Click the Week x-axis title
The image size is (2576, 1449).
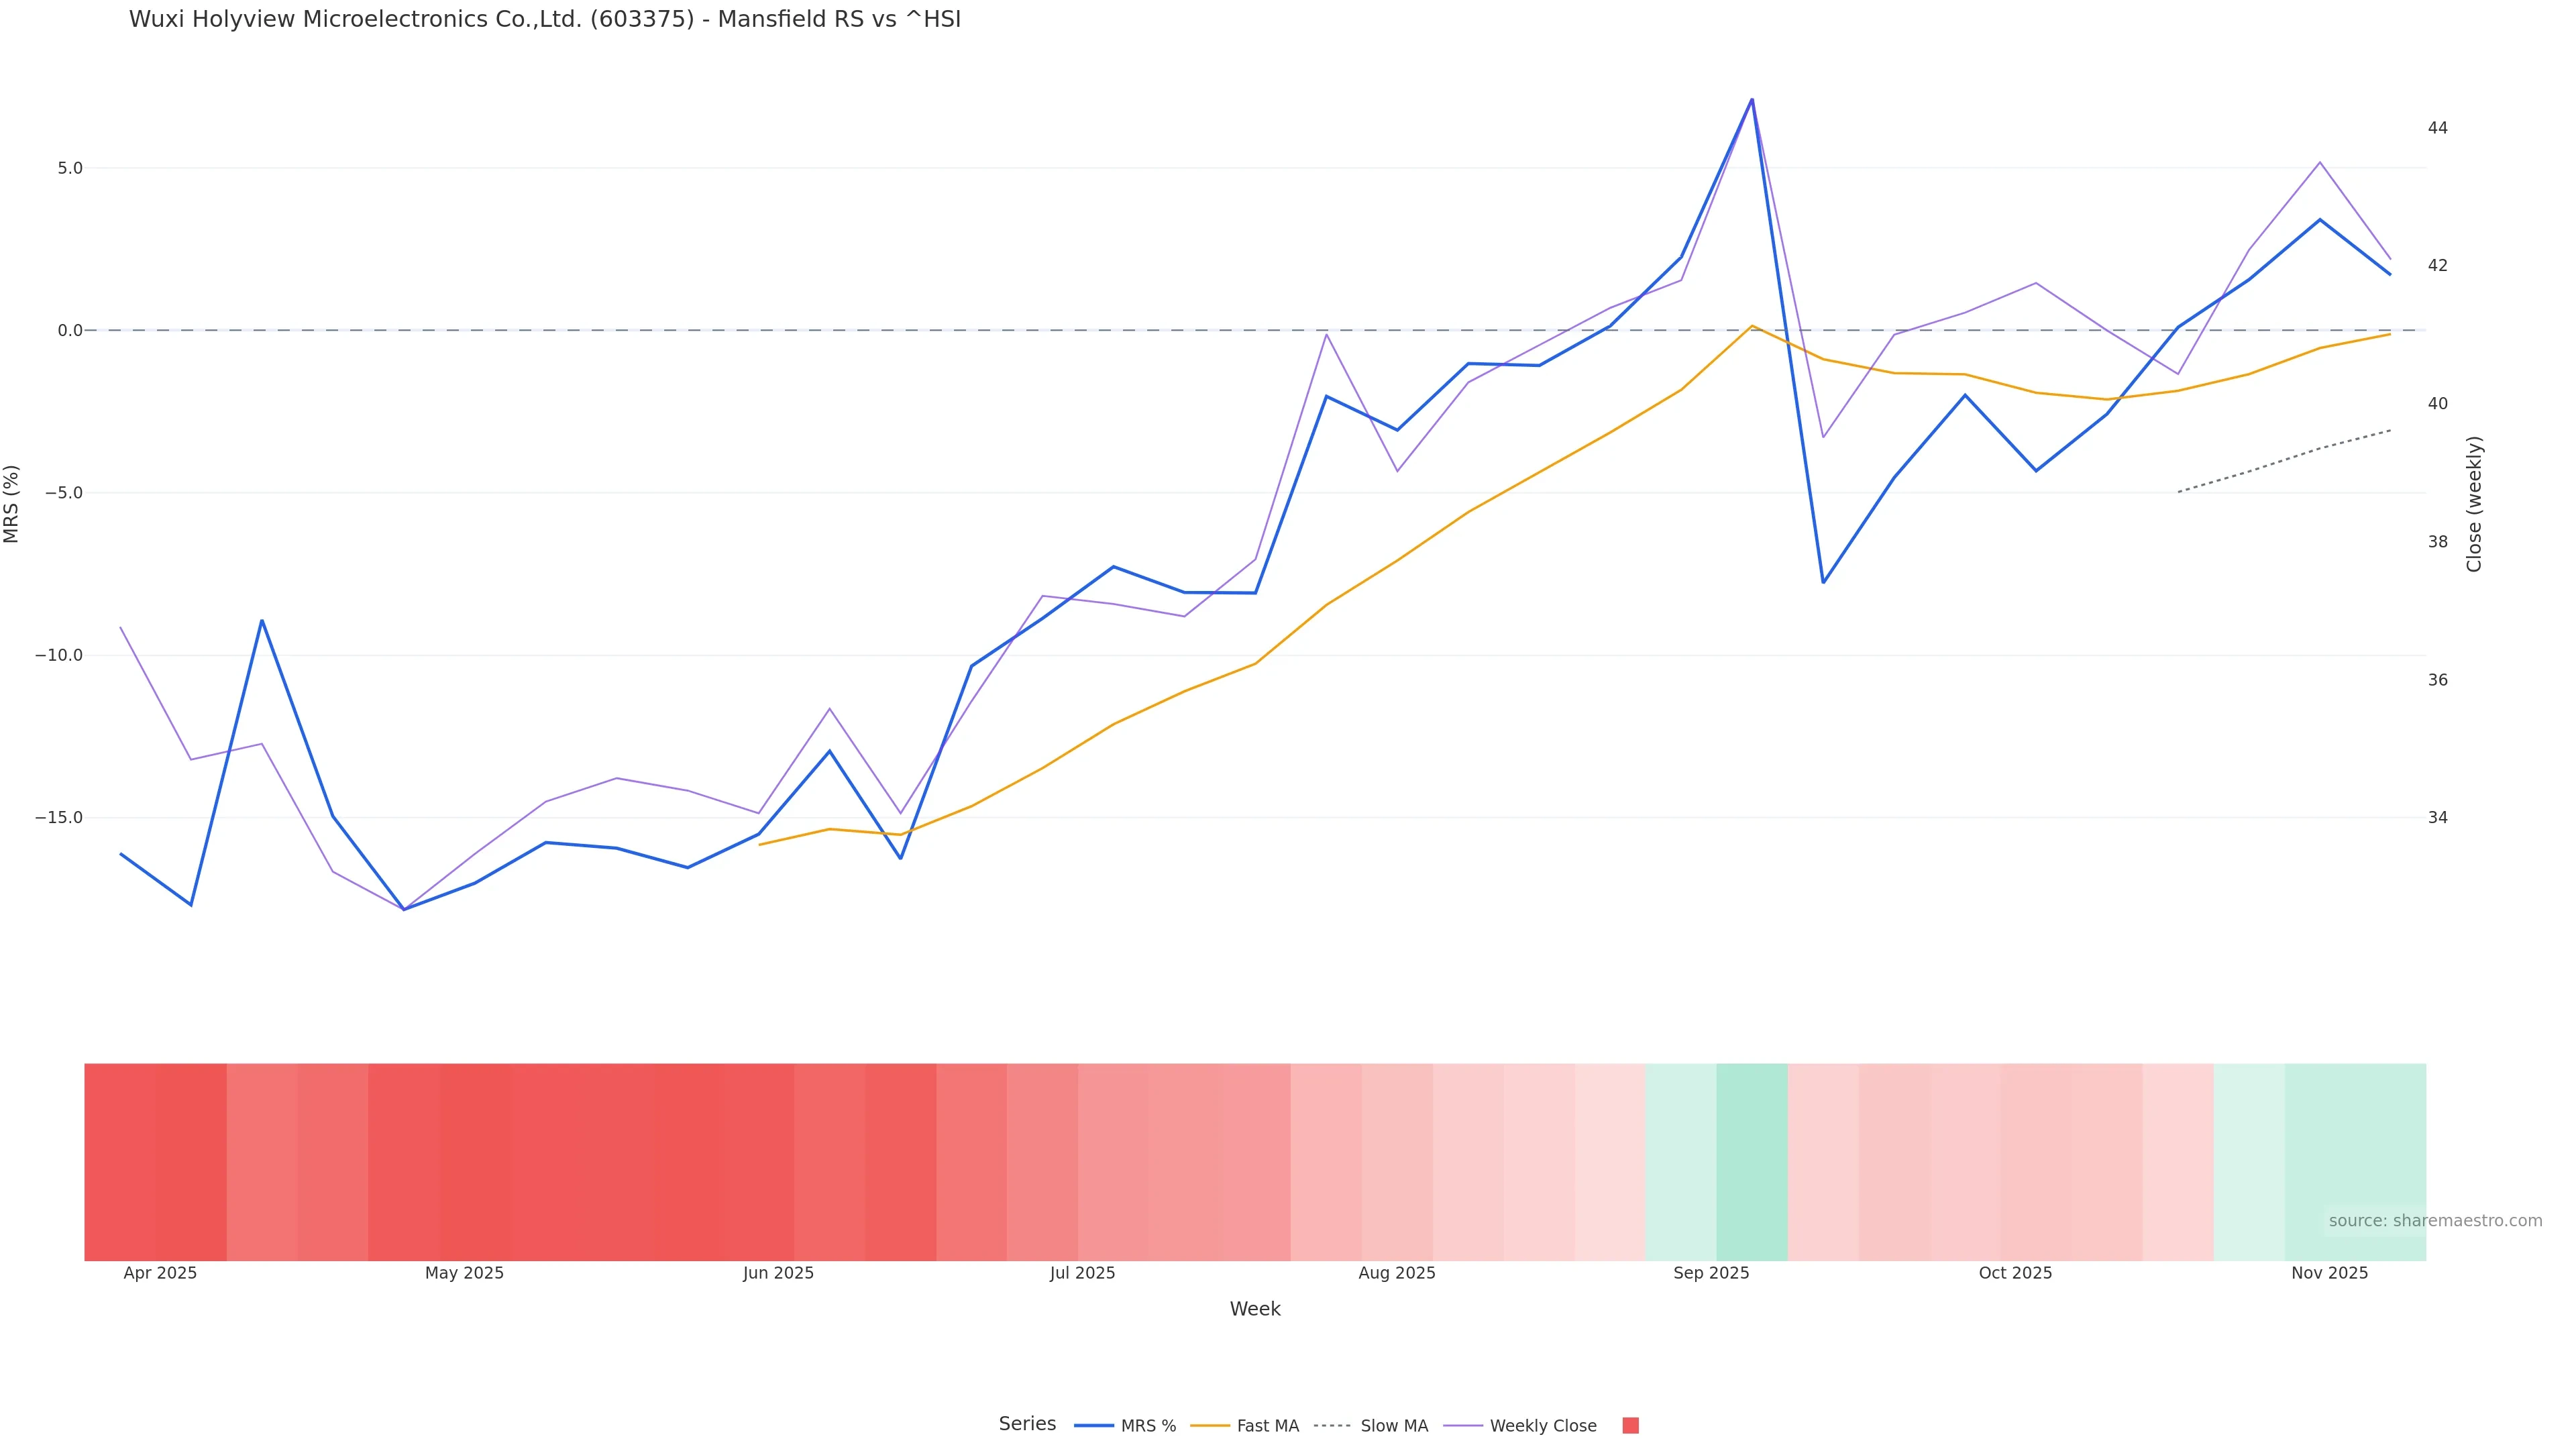pyautogui.click(x=1254, y=1309)
